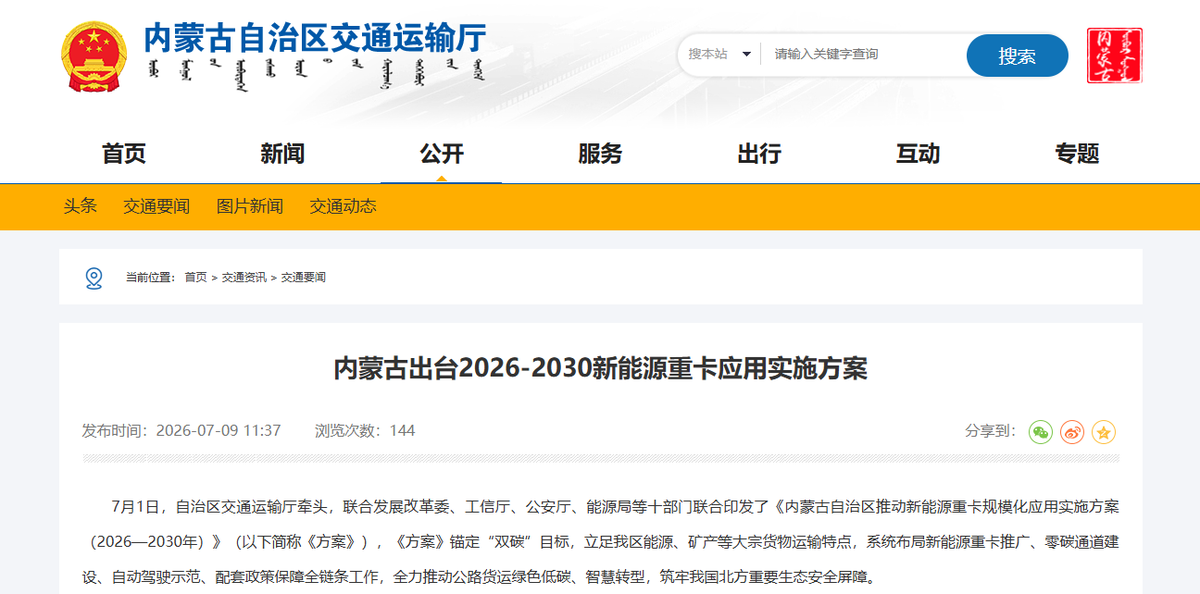Click the star favorites share icon
1200x594 pixels.
(1104, 432)
